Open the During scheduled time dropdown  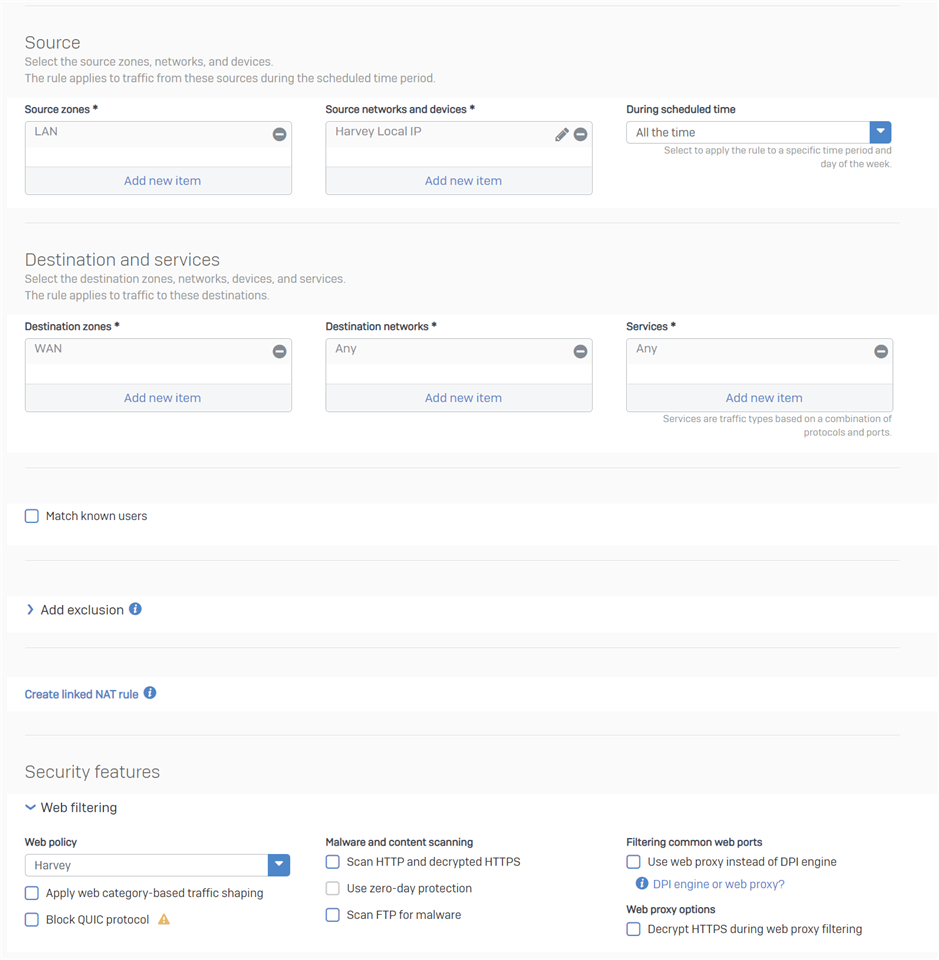pos(758,132)
